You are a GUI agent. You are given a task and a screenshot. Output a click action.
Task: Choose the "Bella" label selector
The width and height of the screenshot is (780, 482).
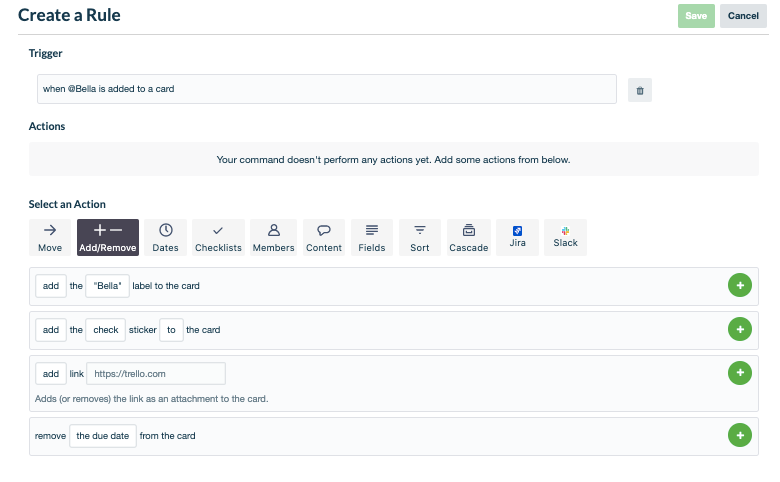(107, 286)
